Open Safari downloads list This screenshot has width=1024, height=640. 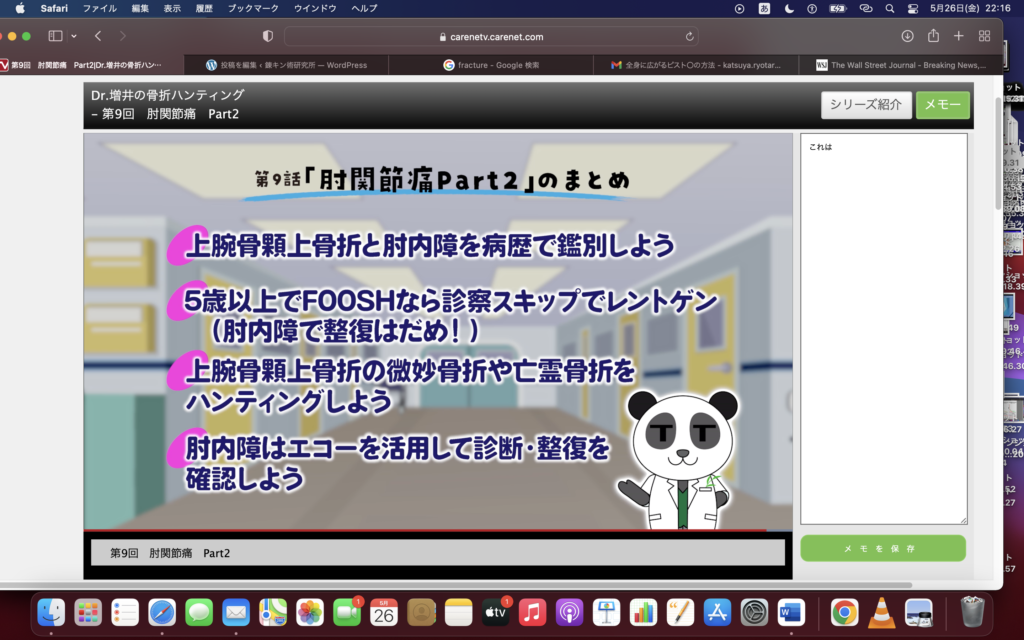pyautogui.click(x=907, y=36)
